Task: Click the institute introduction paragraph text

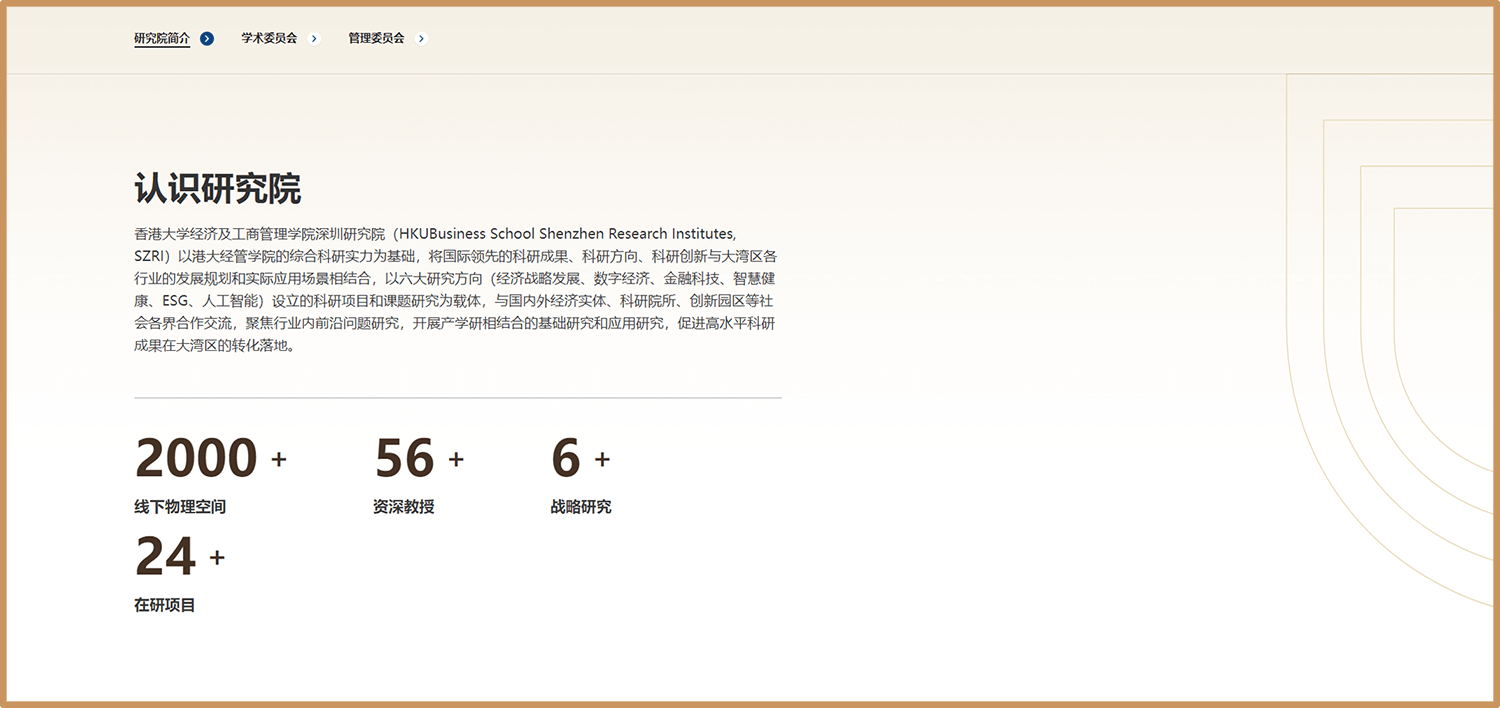Action: [x=456, y=290]
